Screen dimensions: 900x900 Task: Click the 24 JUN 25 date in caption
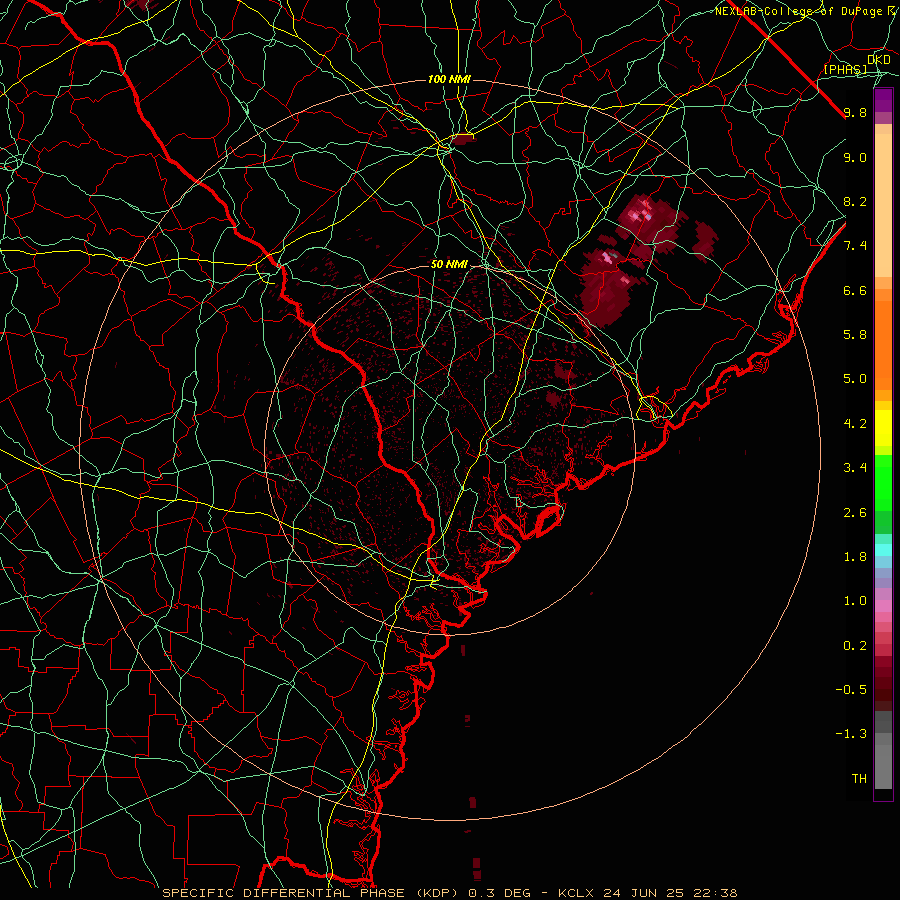[x=643, y=893]
